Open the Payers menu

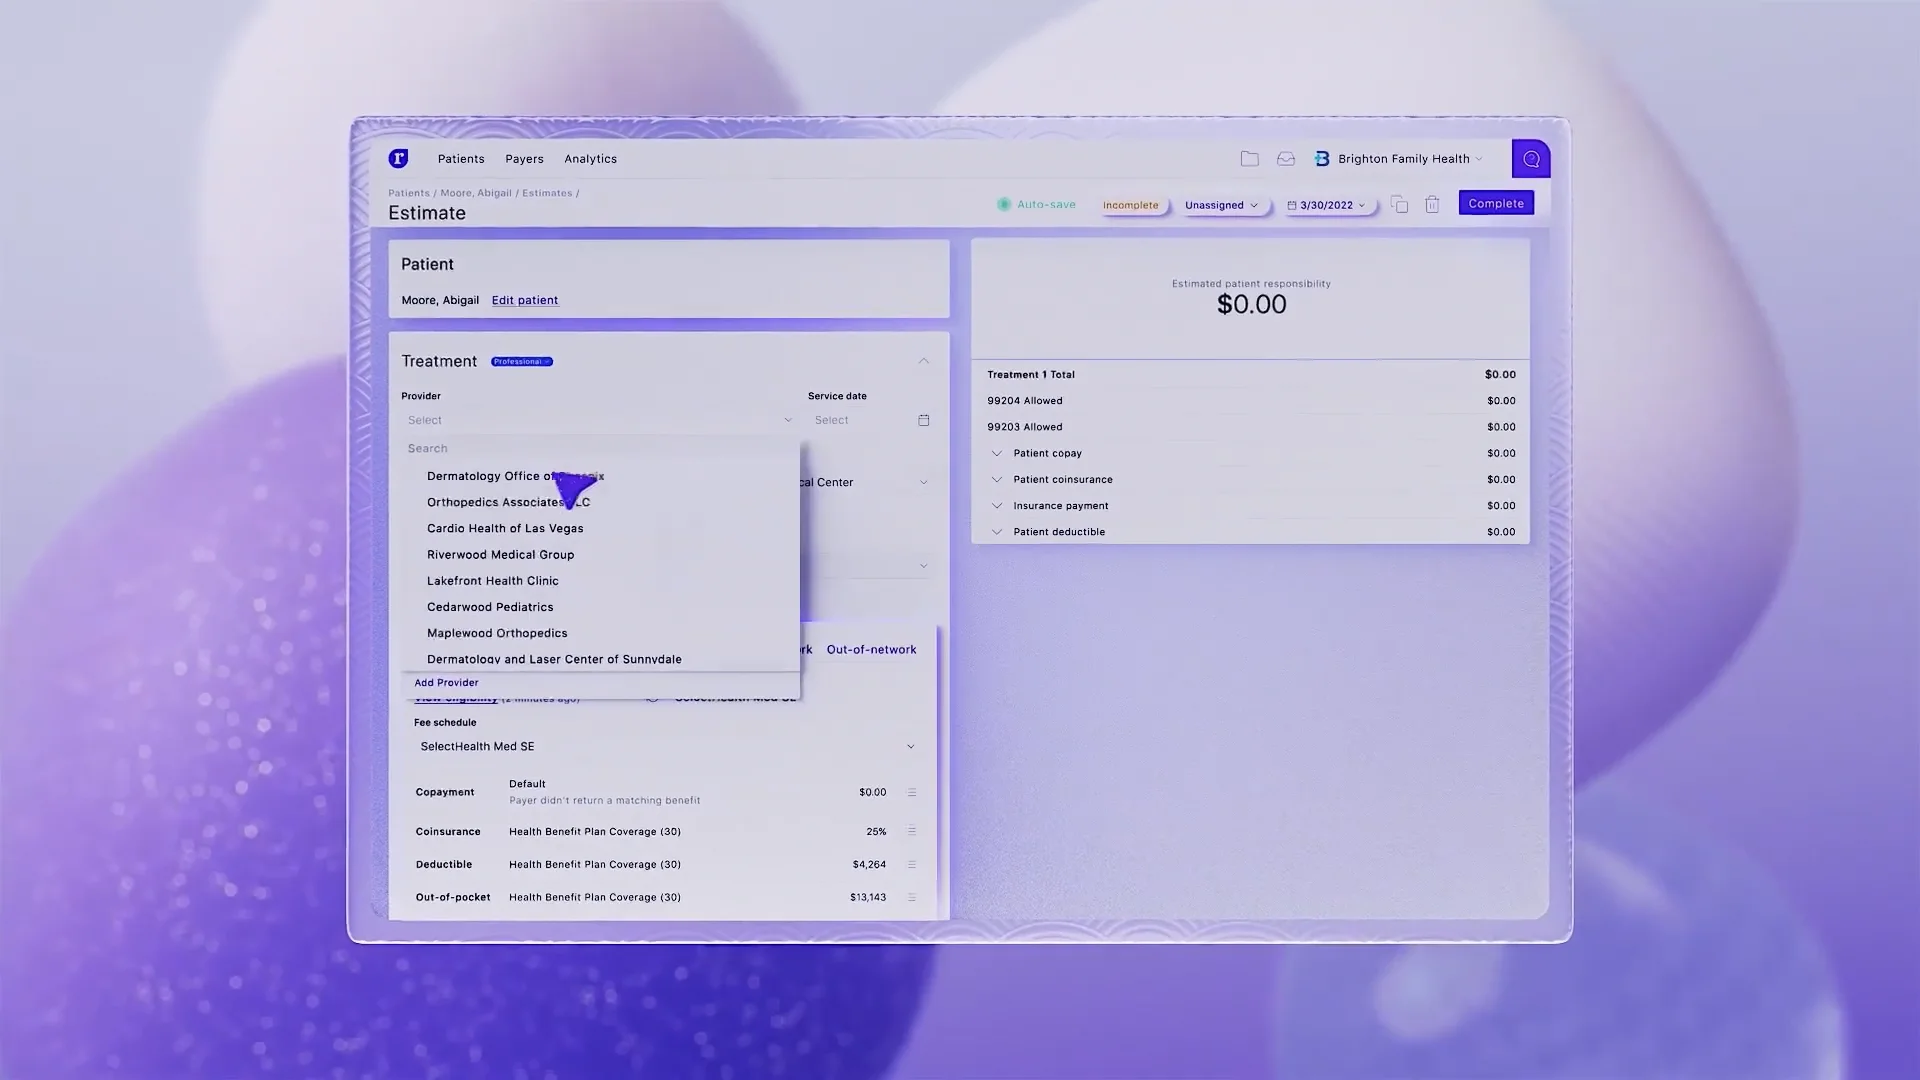(524, 159)
